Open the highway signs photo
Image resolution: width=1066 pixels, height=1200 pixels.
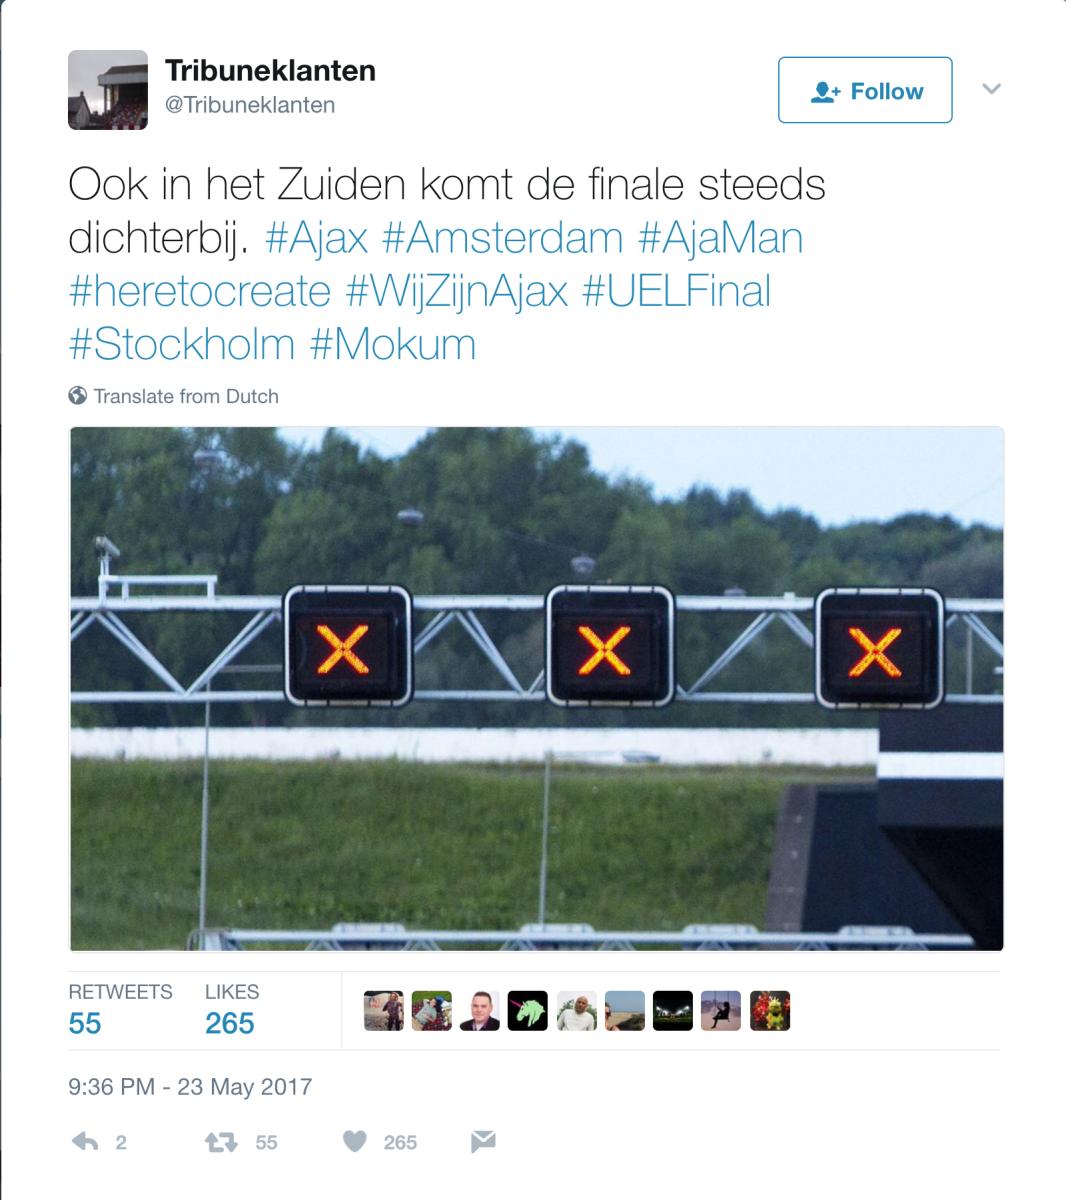tap(536, 689)
